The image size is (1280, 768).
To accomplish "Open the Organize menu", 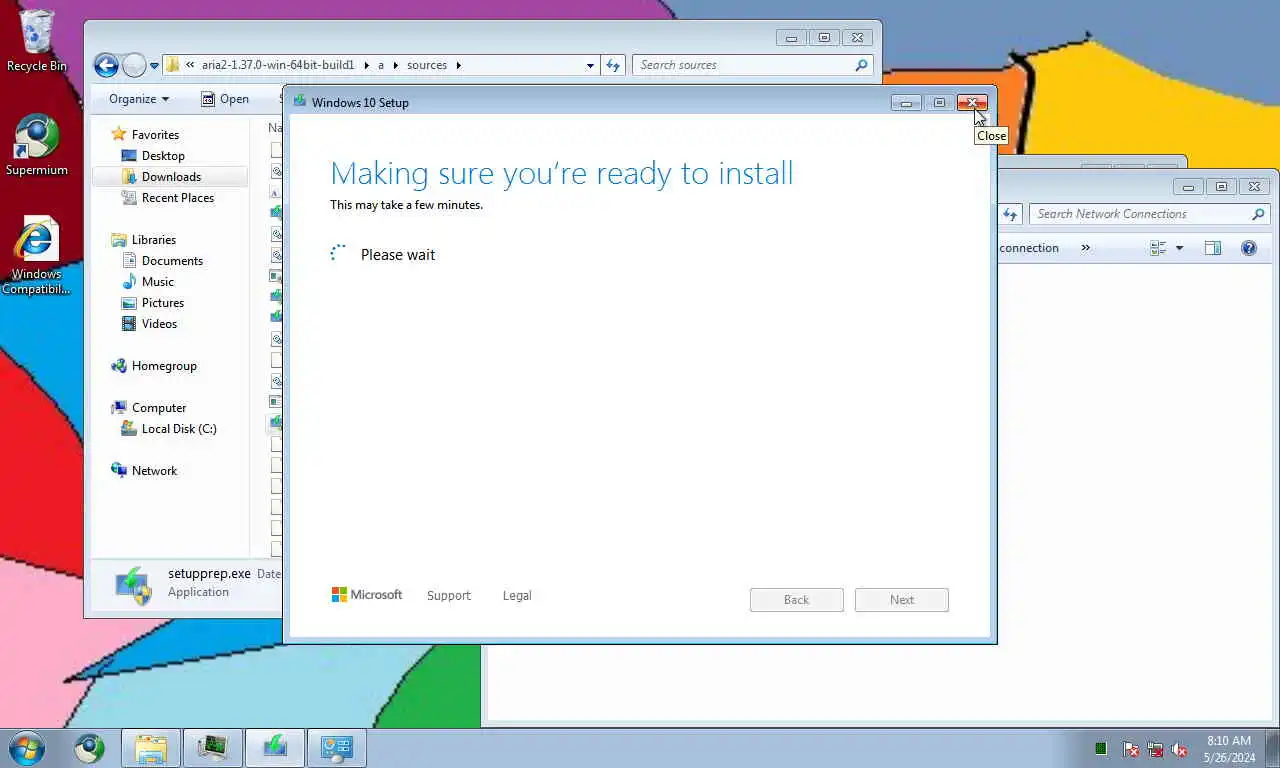I will (x=139, y=99).
